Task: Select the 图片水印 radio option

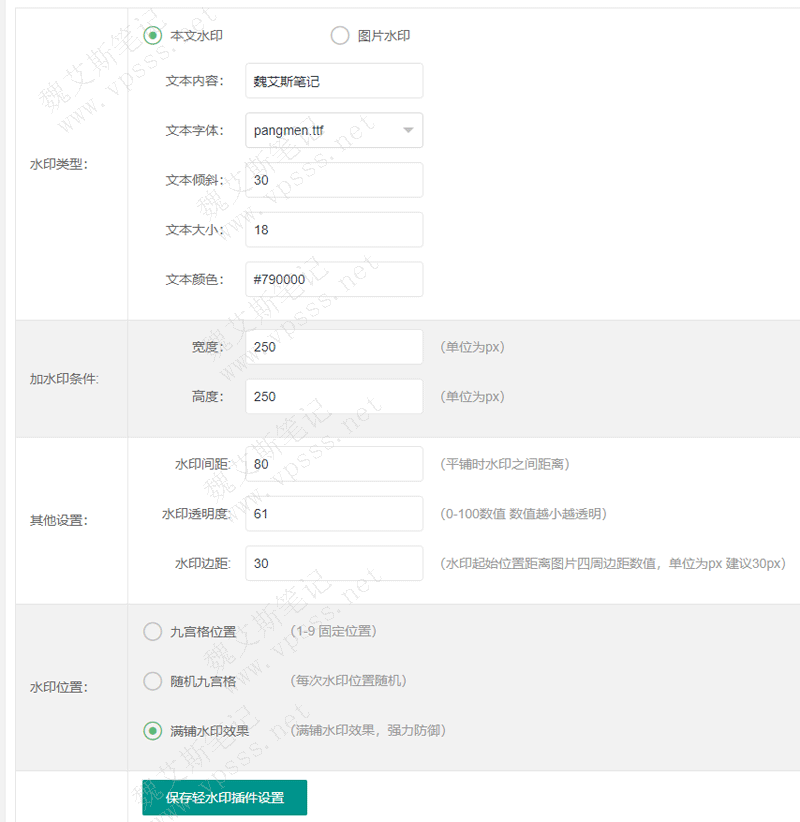Action: 339,36
